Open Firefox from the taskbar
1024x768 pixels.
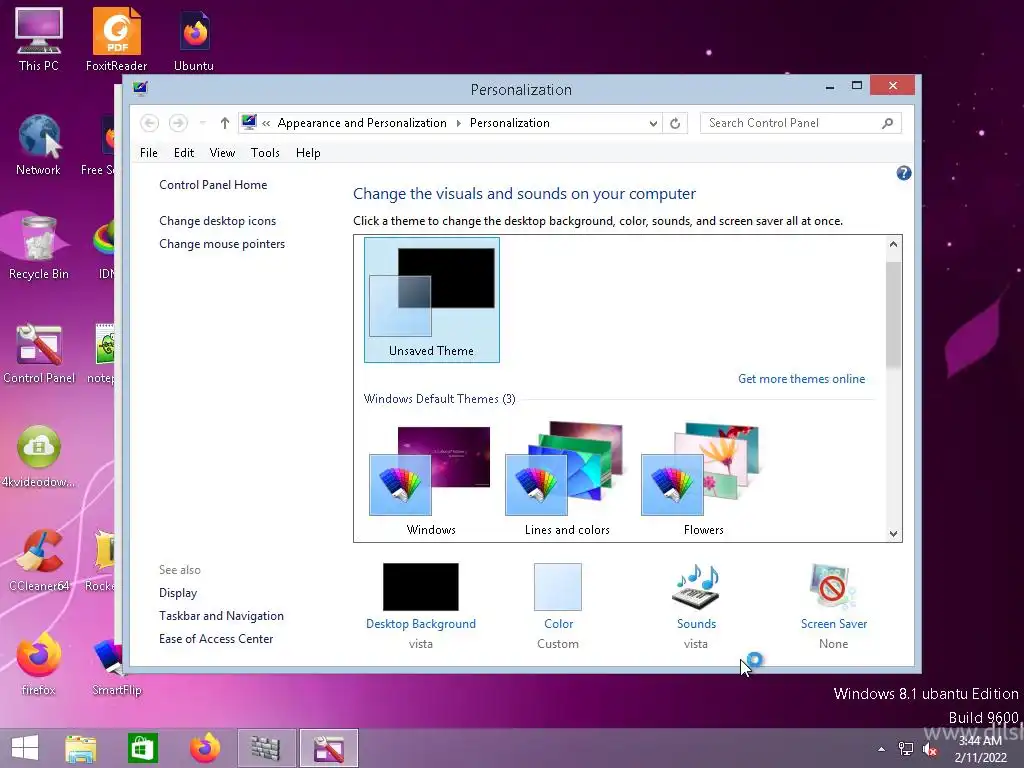204,748
